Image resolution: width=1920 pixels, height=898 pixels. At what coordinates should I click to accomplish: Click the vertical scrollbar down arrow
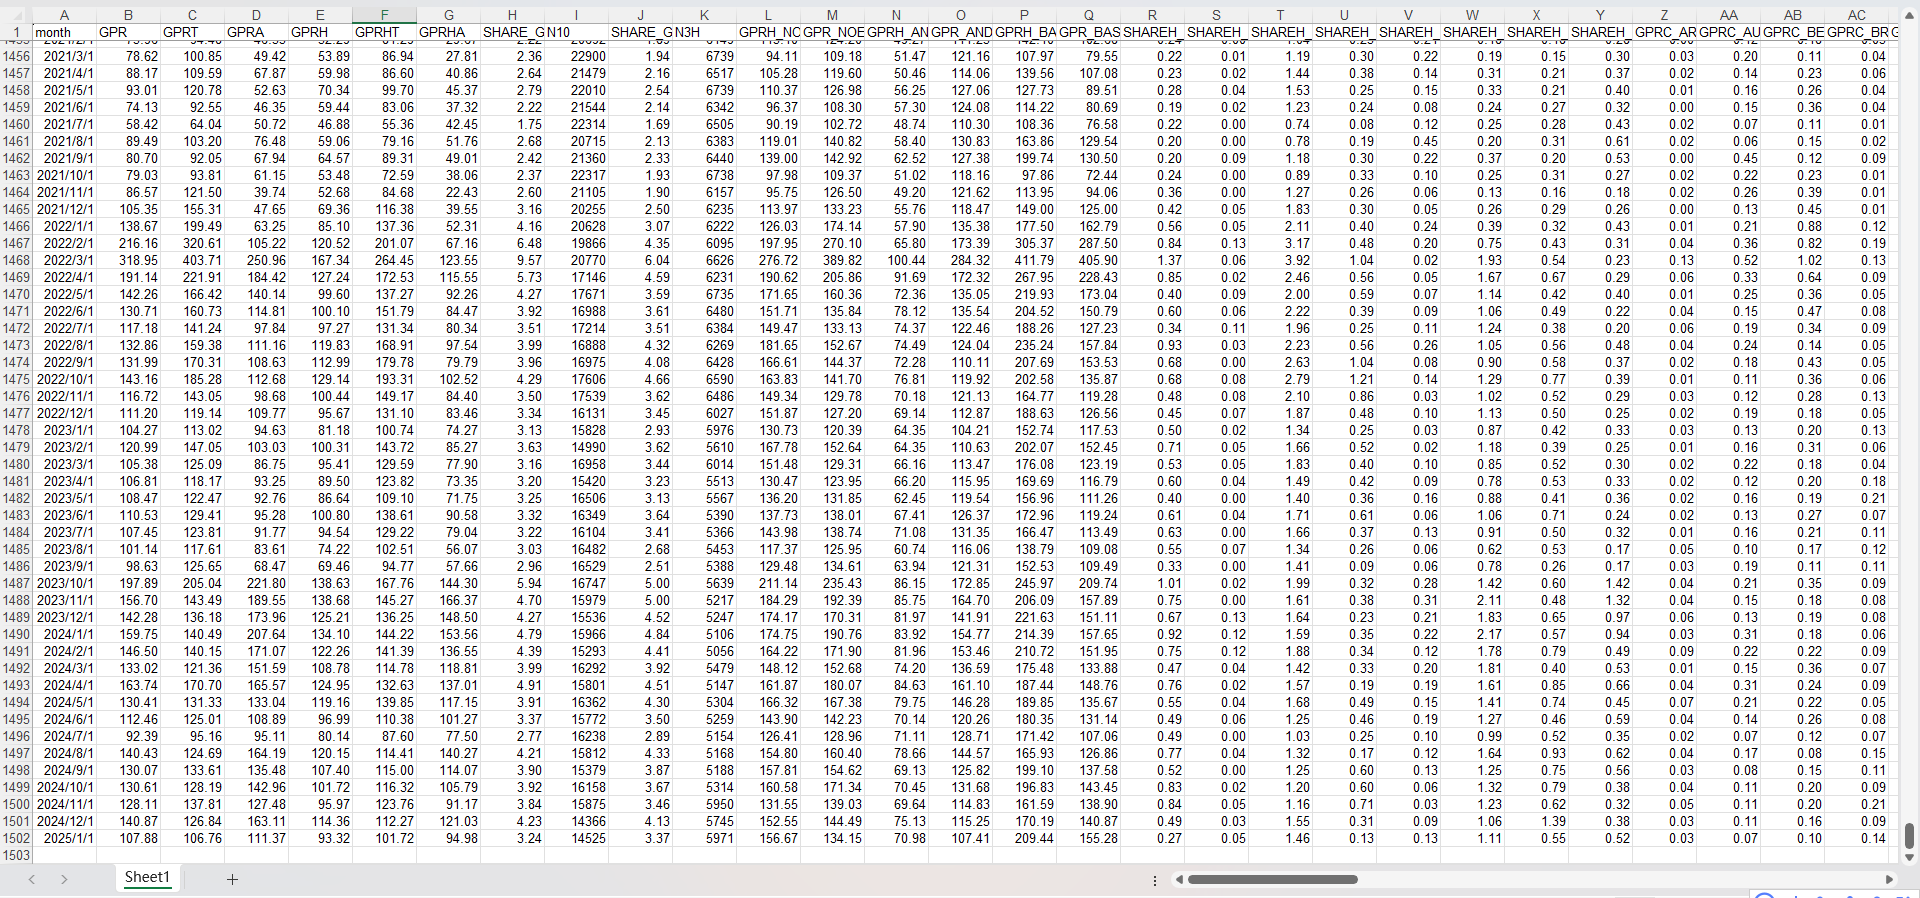click(1909, 857)
